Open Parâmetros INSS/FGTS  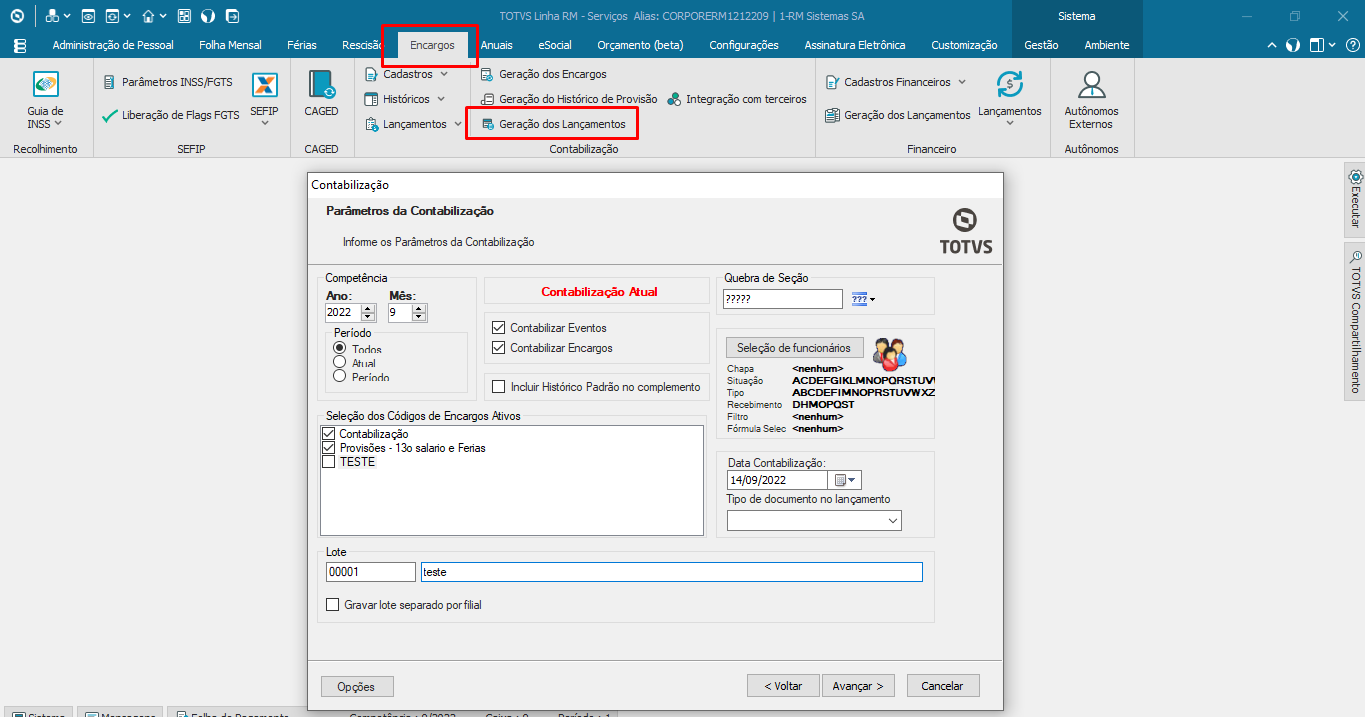pos(168,82)
